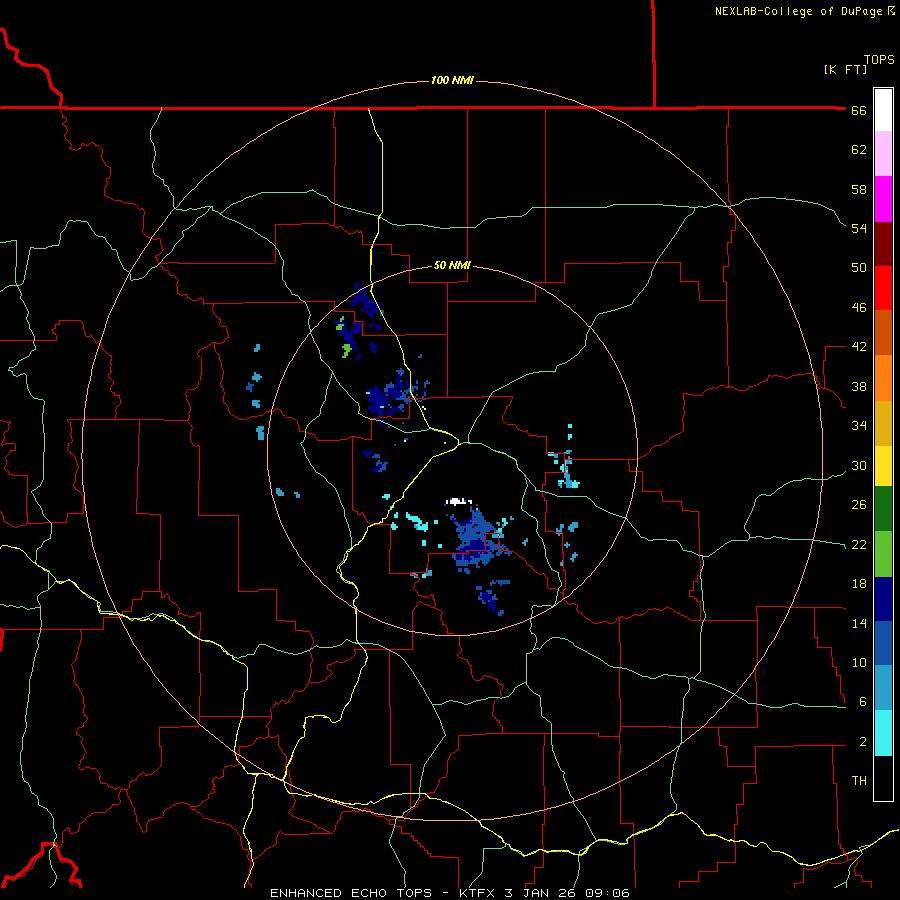Select the light pink legend swatch
This screenshot has width=900, height=900.
(883, 153)
